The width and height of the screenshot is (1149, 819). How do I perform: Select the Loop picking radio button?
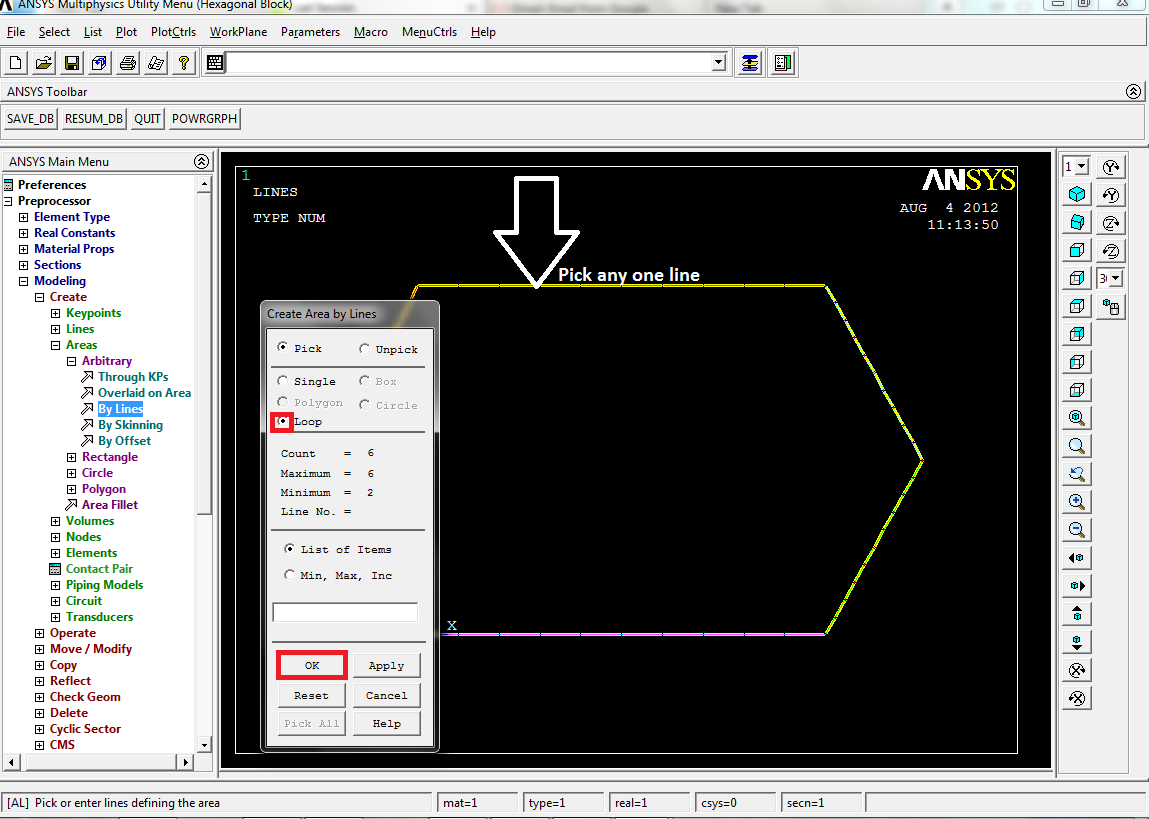pos(282,421)
